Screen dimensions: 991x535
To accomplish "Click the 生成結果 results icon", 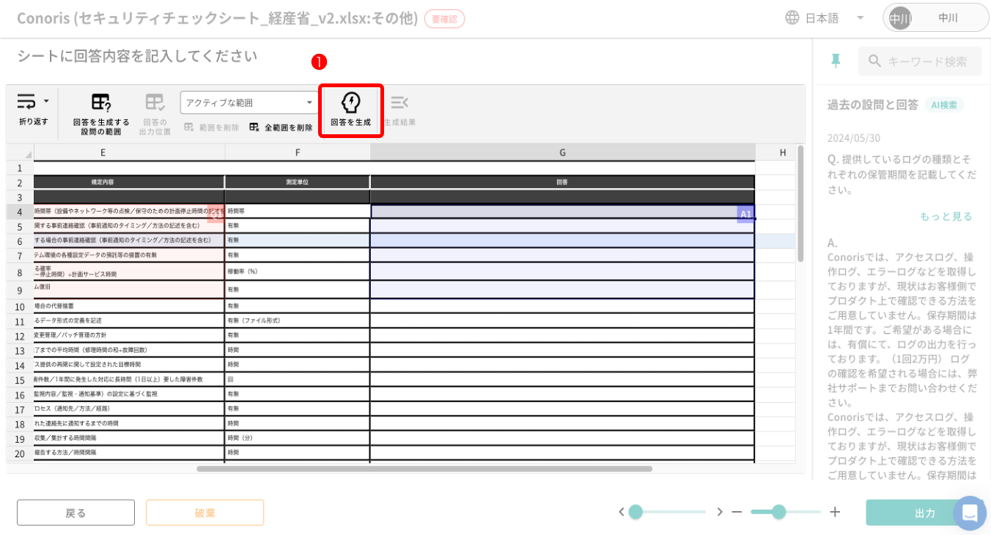I will (399, 102).
